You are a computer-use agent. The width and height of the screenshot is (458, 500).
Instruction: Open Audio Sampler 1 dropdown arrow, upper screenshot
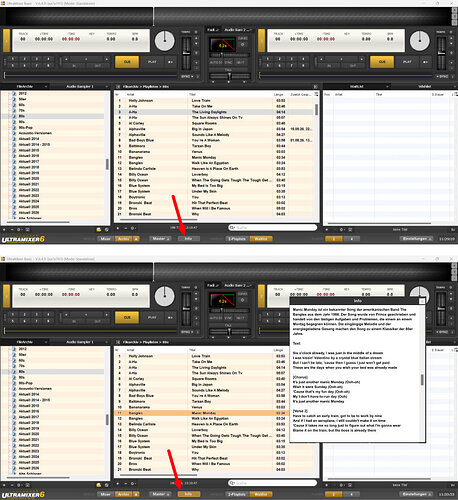(107, 87)
